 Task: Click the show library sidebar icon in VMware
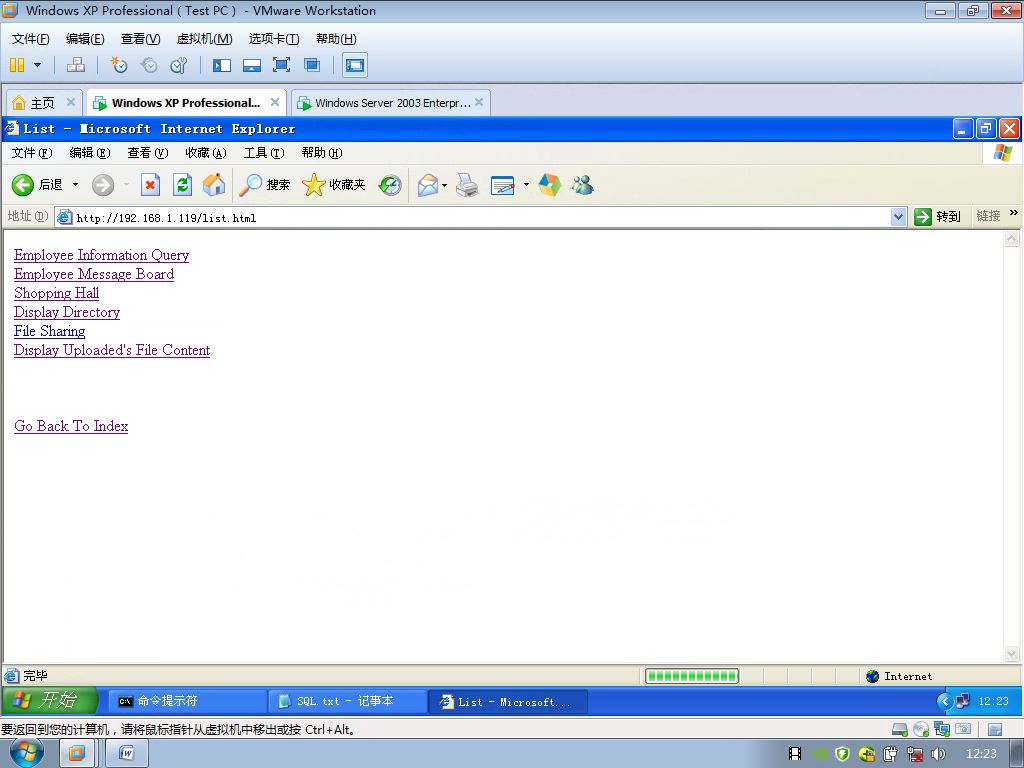[222, 65]
